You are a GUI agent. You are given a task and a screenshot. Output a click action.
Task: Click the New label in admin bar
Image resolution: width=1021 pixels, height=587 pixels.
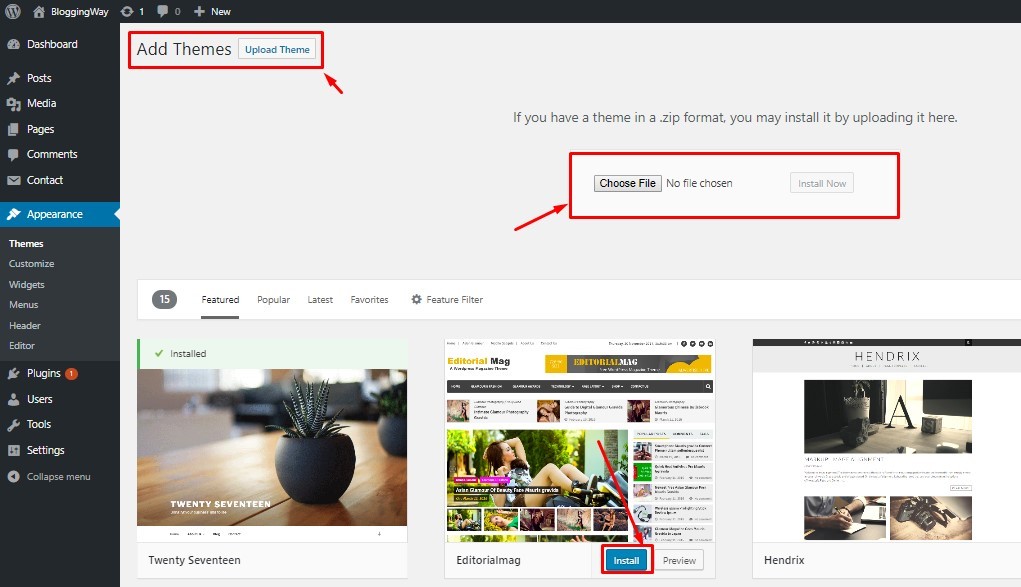tap(221, 12)
